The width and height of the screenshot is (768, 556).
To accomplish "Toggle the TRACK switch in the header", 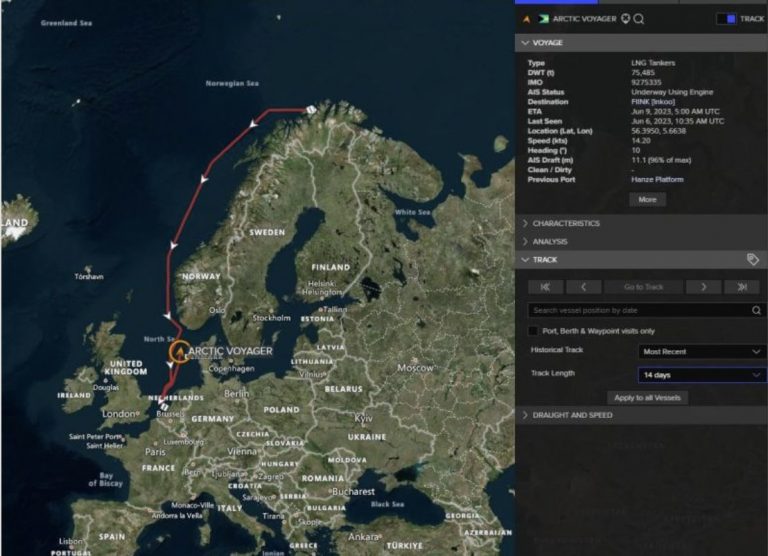I will click(726, 19).
